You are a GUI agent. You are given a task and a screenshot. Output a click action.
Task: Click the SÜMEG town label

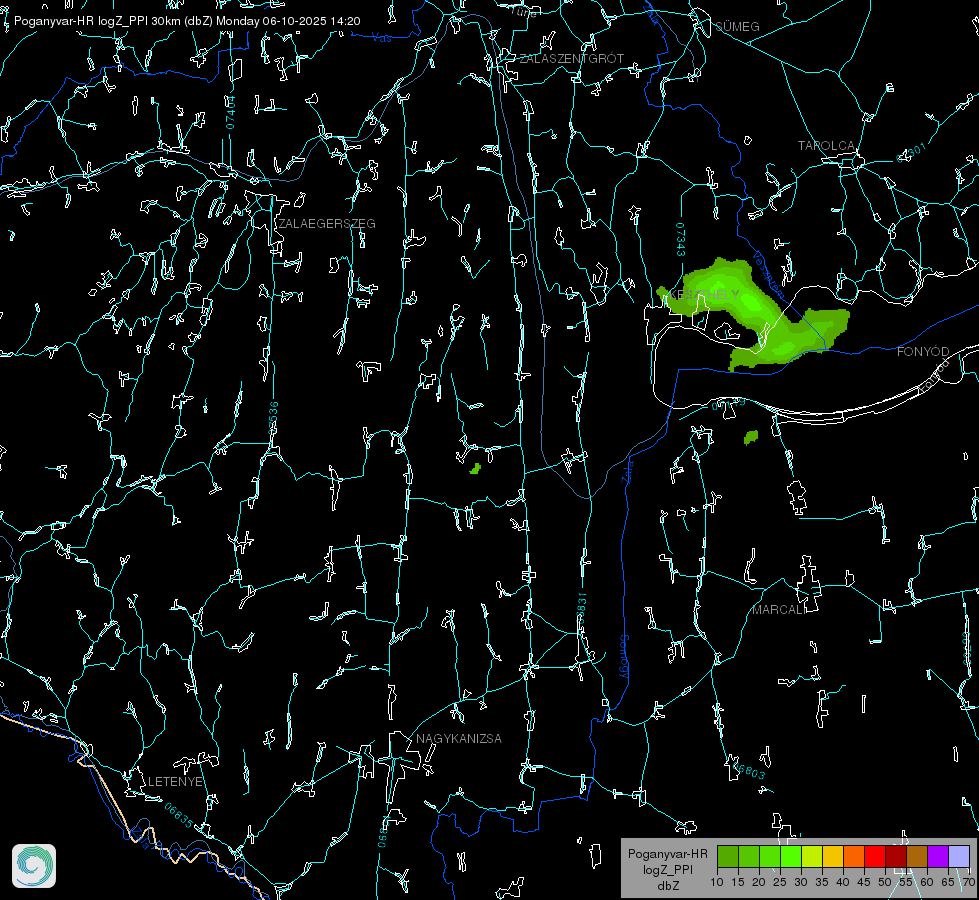pos(737,27)
